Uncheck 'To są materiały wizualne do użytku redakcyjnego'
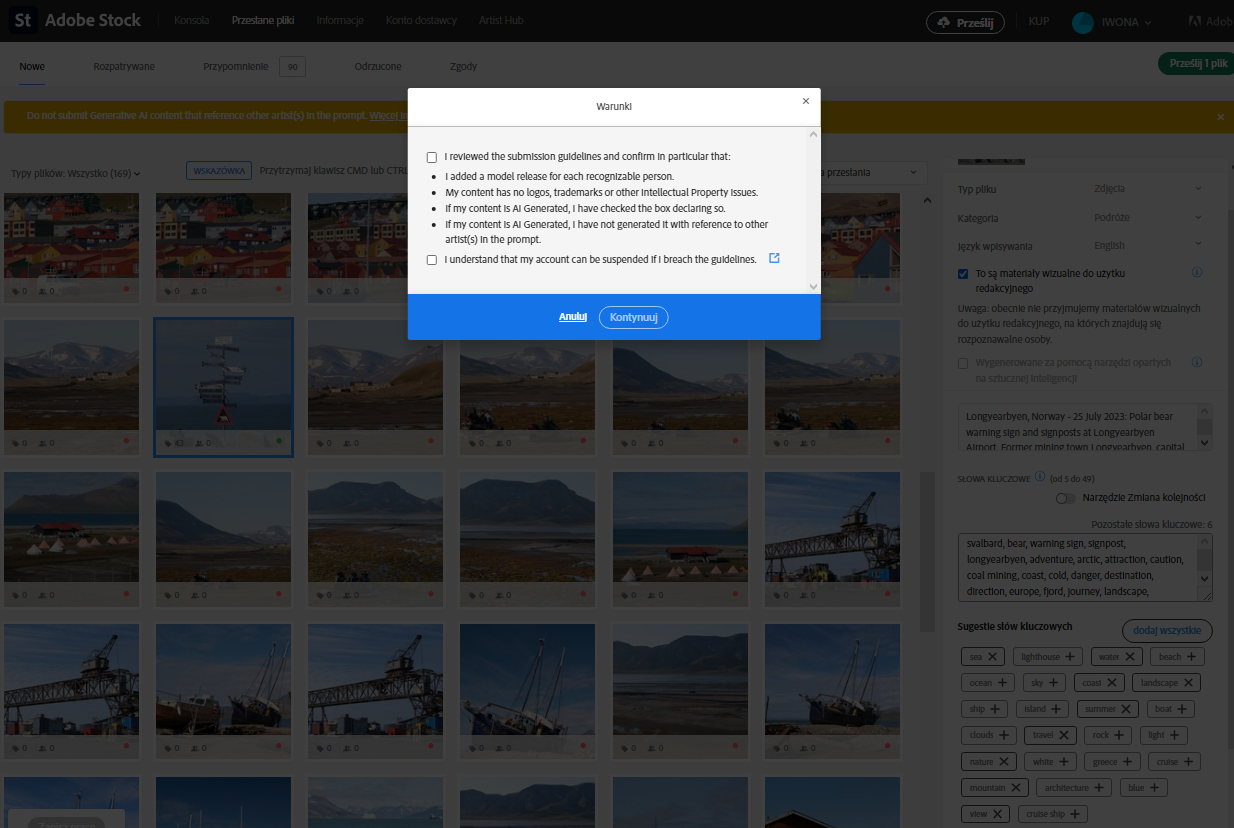Image resolution: width=1234 pixels, height=828 pixels. point(963,272)
